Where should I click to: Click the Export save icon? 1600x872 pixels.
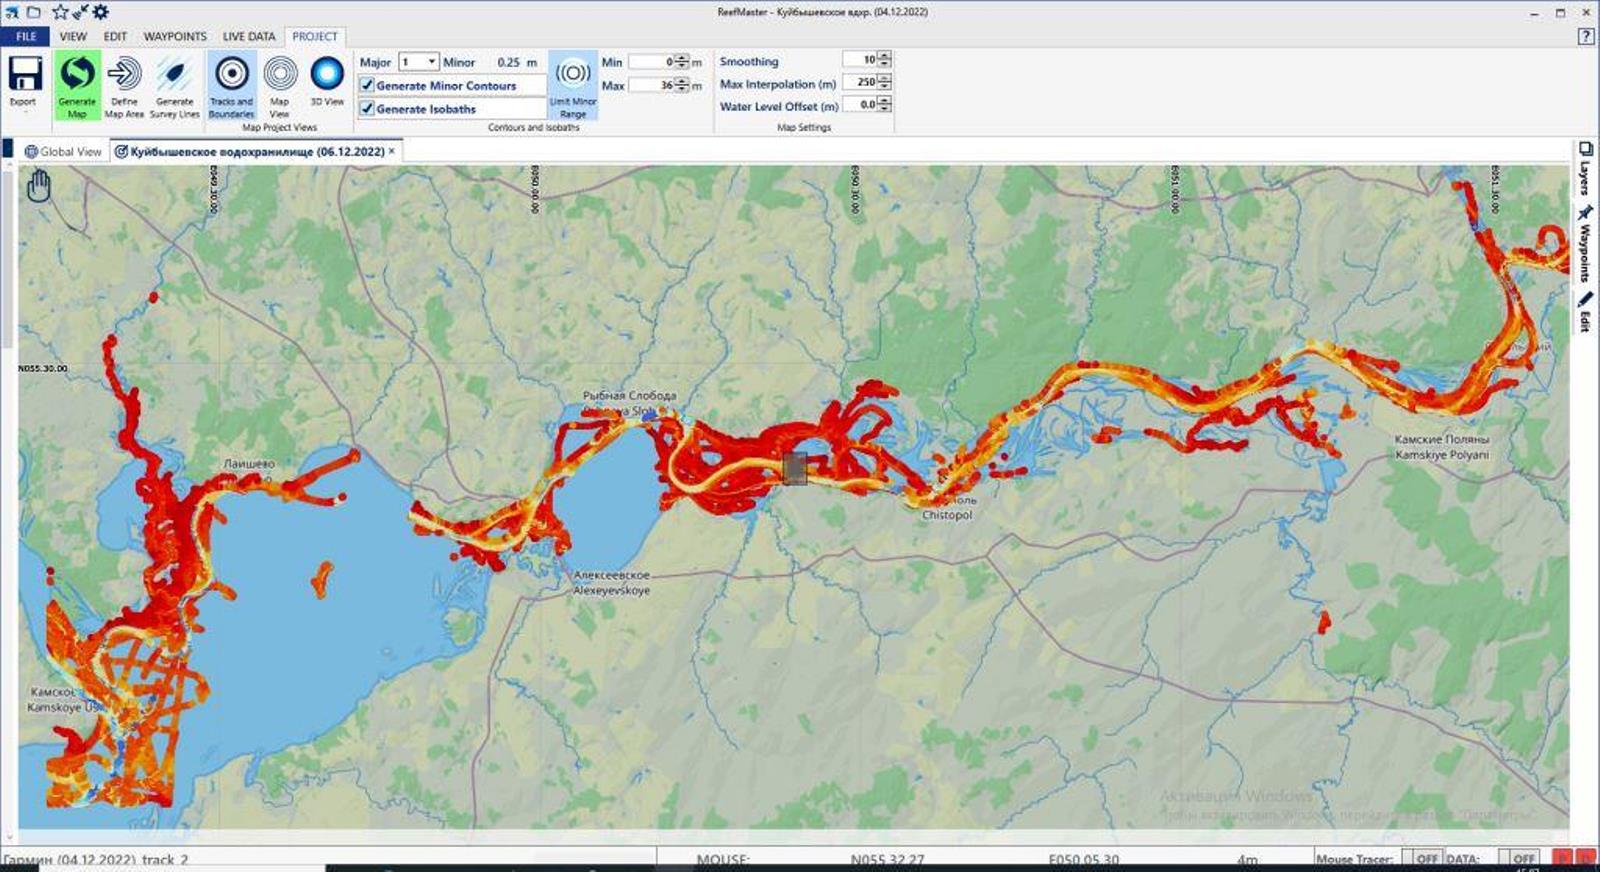pyautogui.click(x=24, y=76)
